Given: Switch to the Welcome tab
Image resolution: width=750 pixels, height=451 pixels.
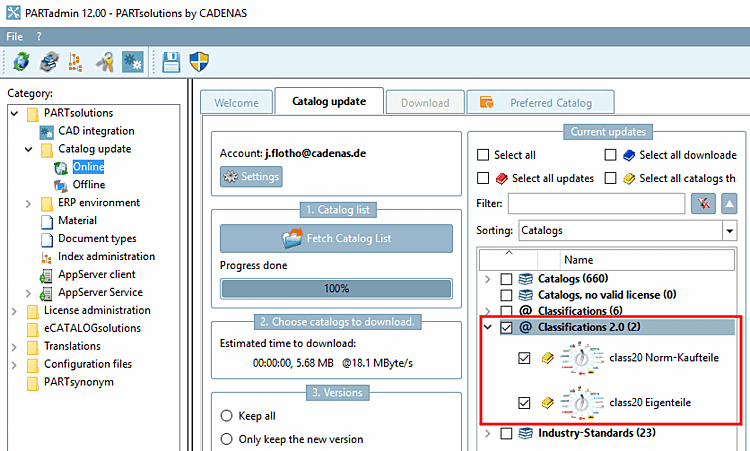Looking at the screenshot, I should coord(236,102).
